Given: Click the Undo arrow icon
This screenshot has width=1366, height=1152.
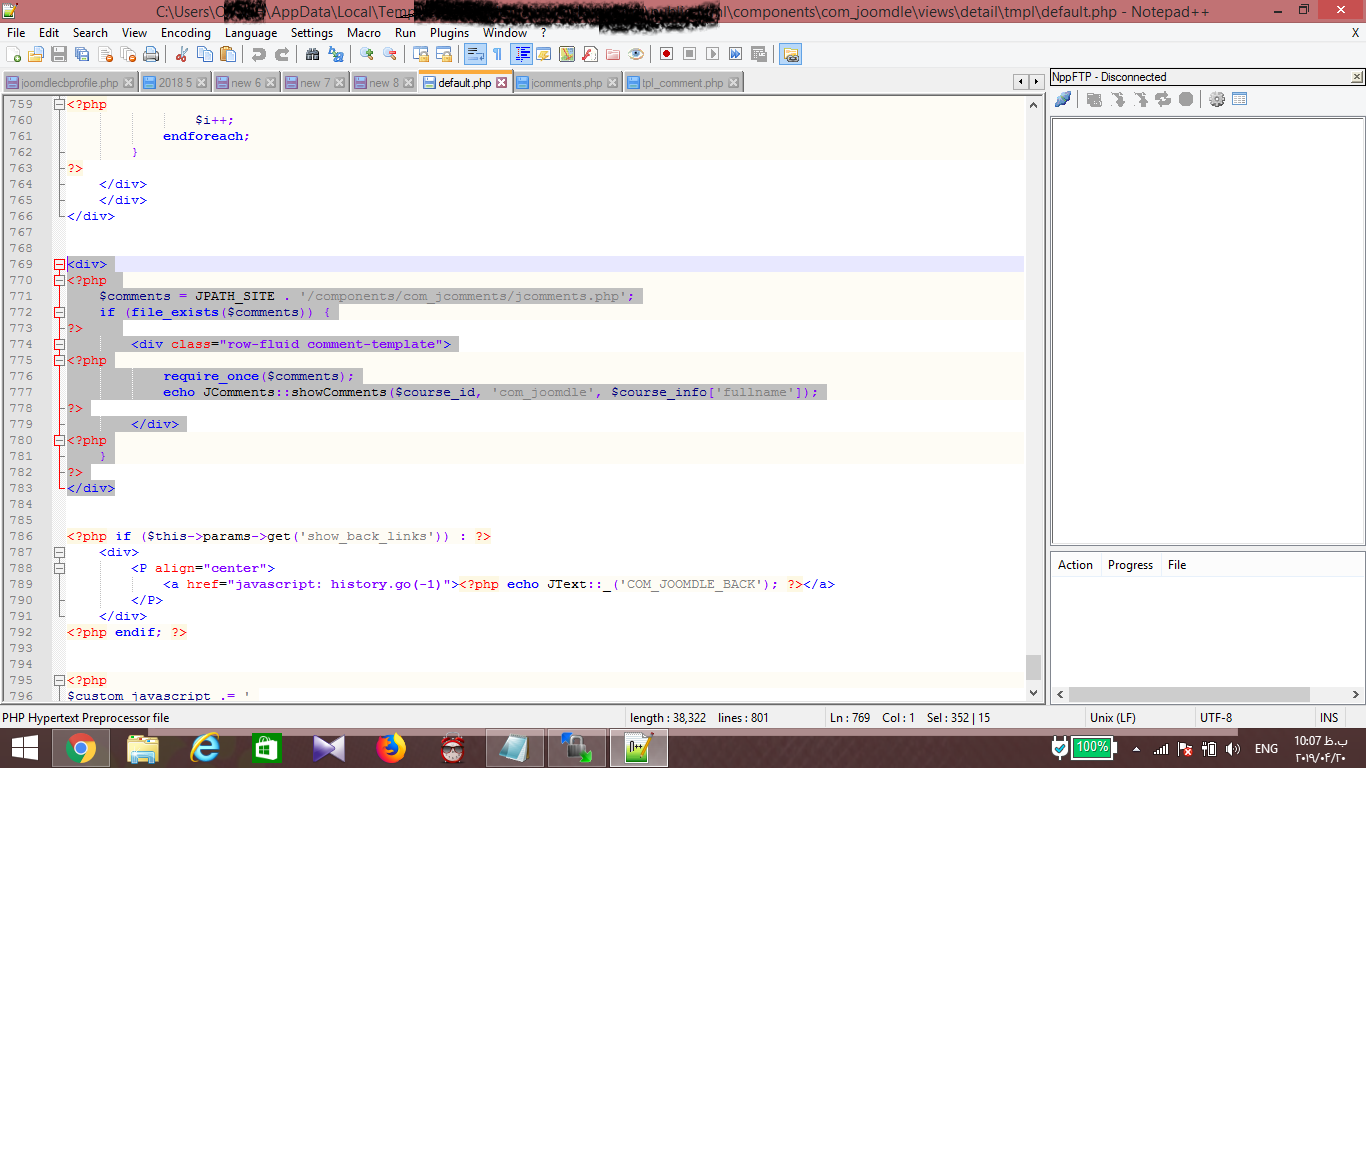Looking at the screenshot, I should coord(259,54).
